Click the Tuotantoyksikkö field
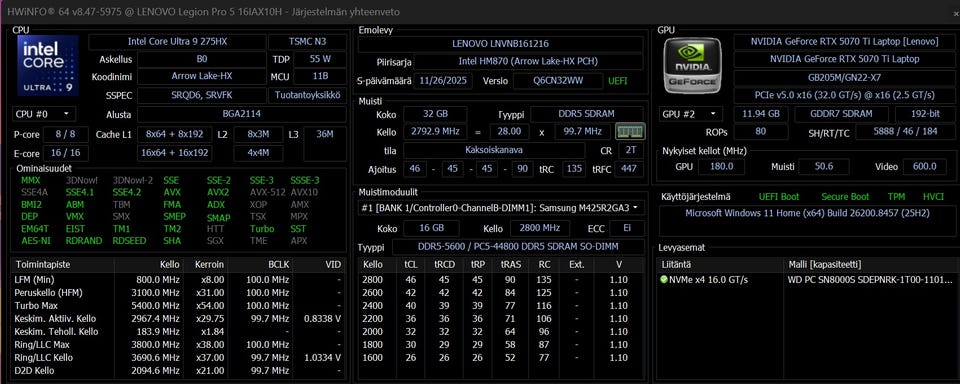Viewport: 960px width, 384px height. click(x=307, y=95)
